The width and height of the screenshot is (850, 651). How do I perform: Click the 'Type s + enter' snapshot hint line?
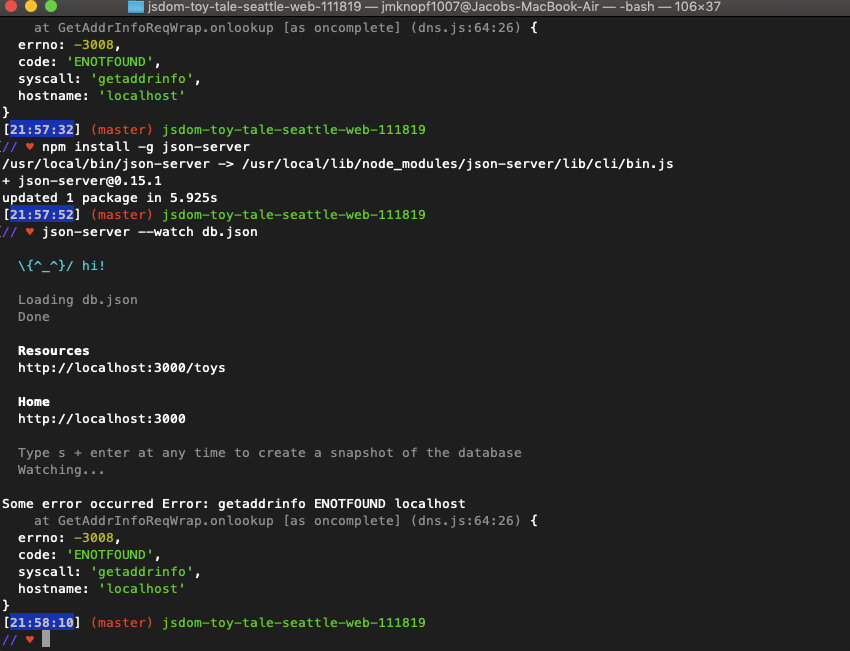click(x=269, y=453)
